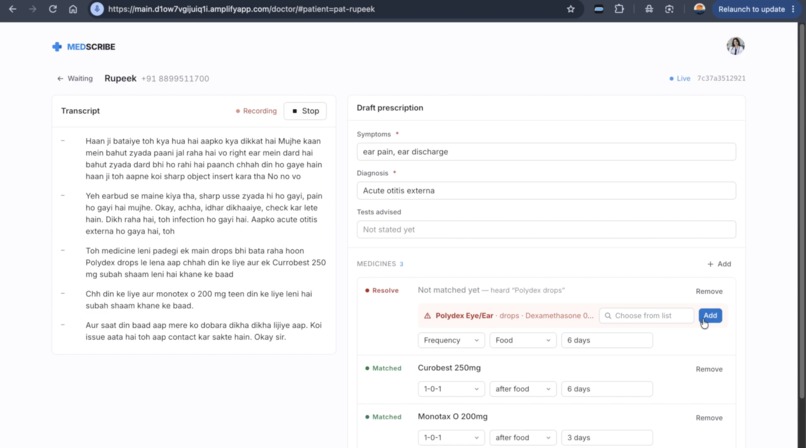Open the after food dropdown for Monotax O
This screenshot has height=448, width=806.
[523, 438]
